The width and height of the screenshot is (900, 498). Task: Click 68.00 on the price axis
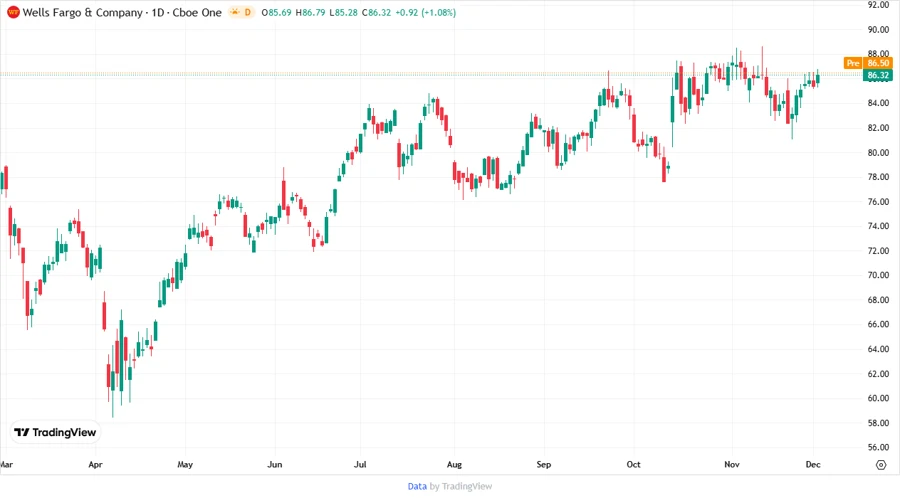[x=878, y=300]
